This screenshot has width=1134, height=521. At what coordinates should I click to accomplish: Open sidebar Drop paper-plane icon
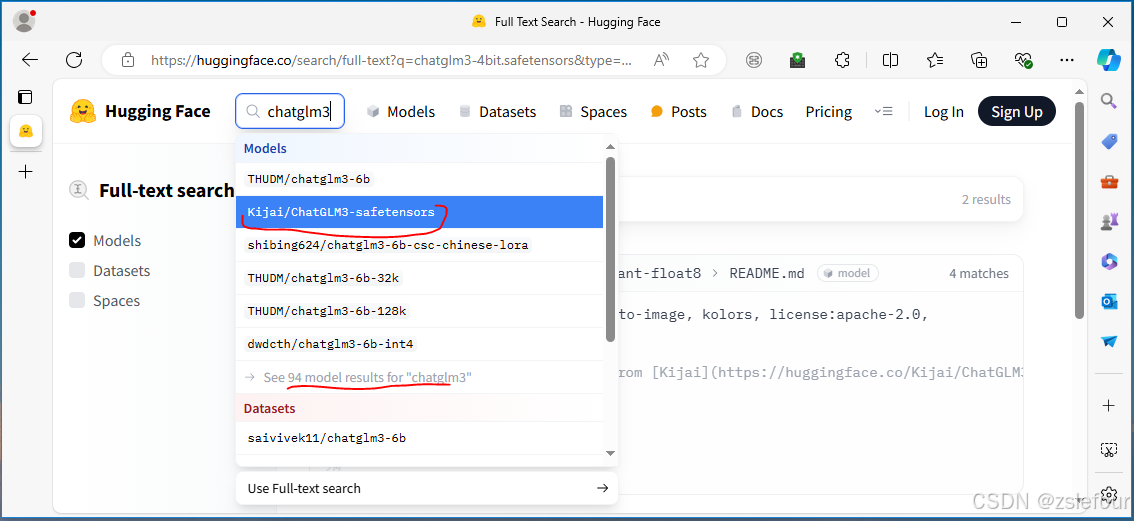pos(1109,341)
